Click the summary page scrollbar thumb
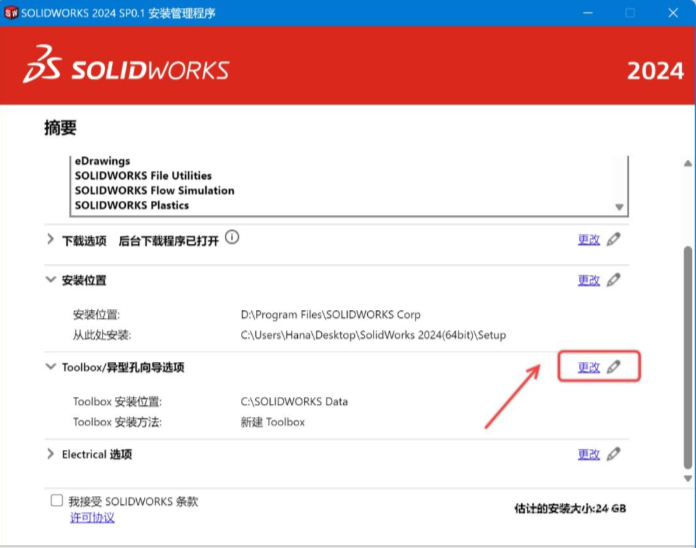Screen dimensions: 696x548 (x=688, y=357)
